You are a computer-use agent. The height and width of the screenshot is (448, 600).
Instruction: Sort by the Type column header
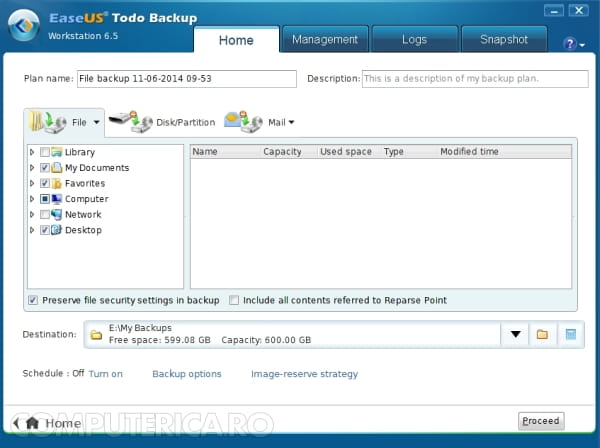[394, 152]
